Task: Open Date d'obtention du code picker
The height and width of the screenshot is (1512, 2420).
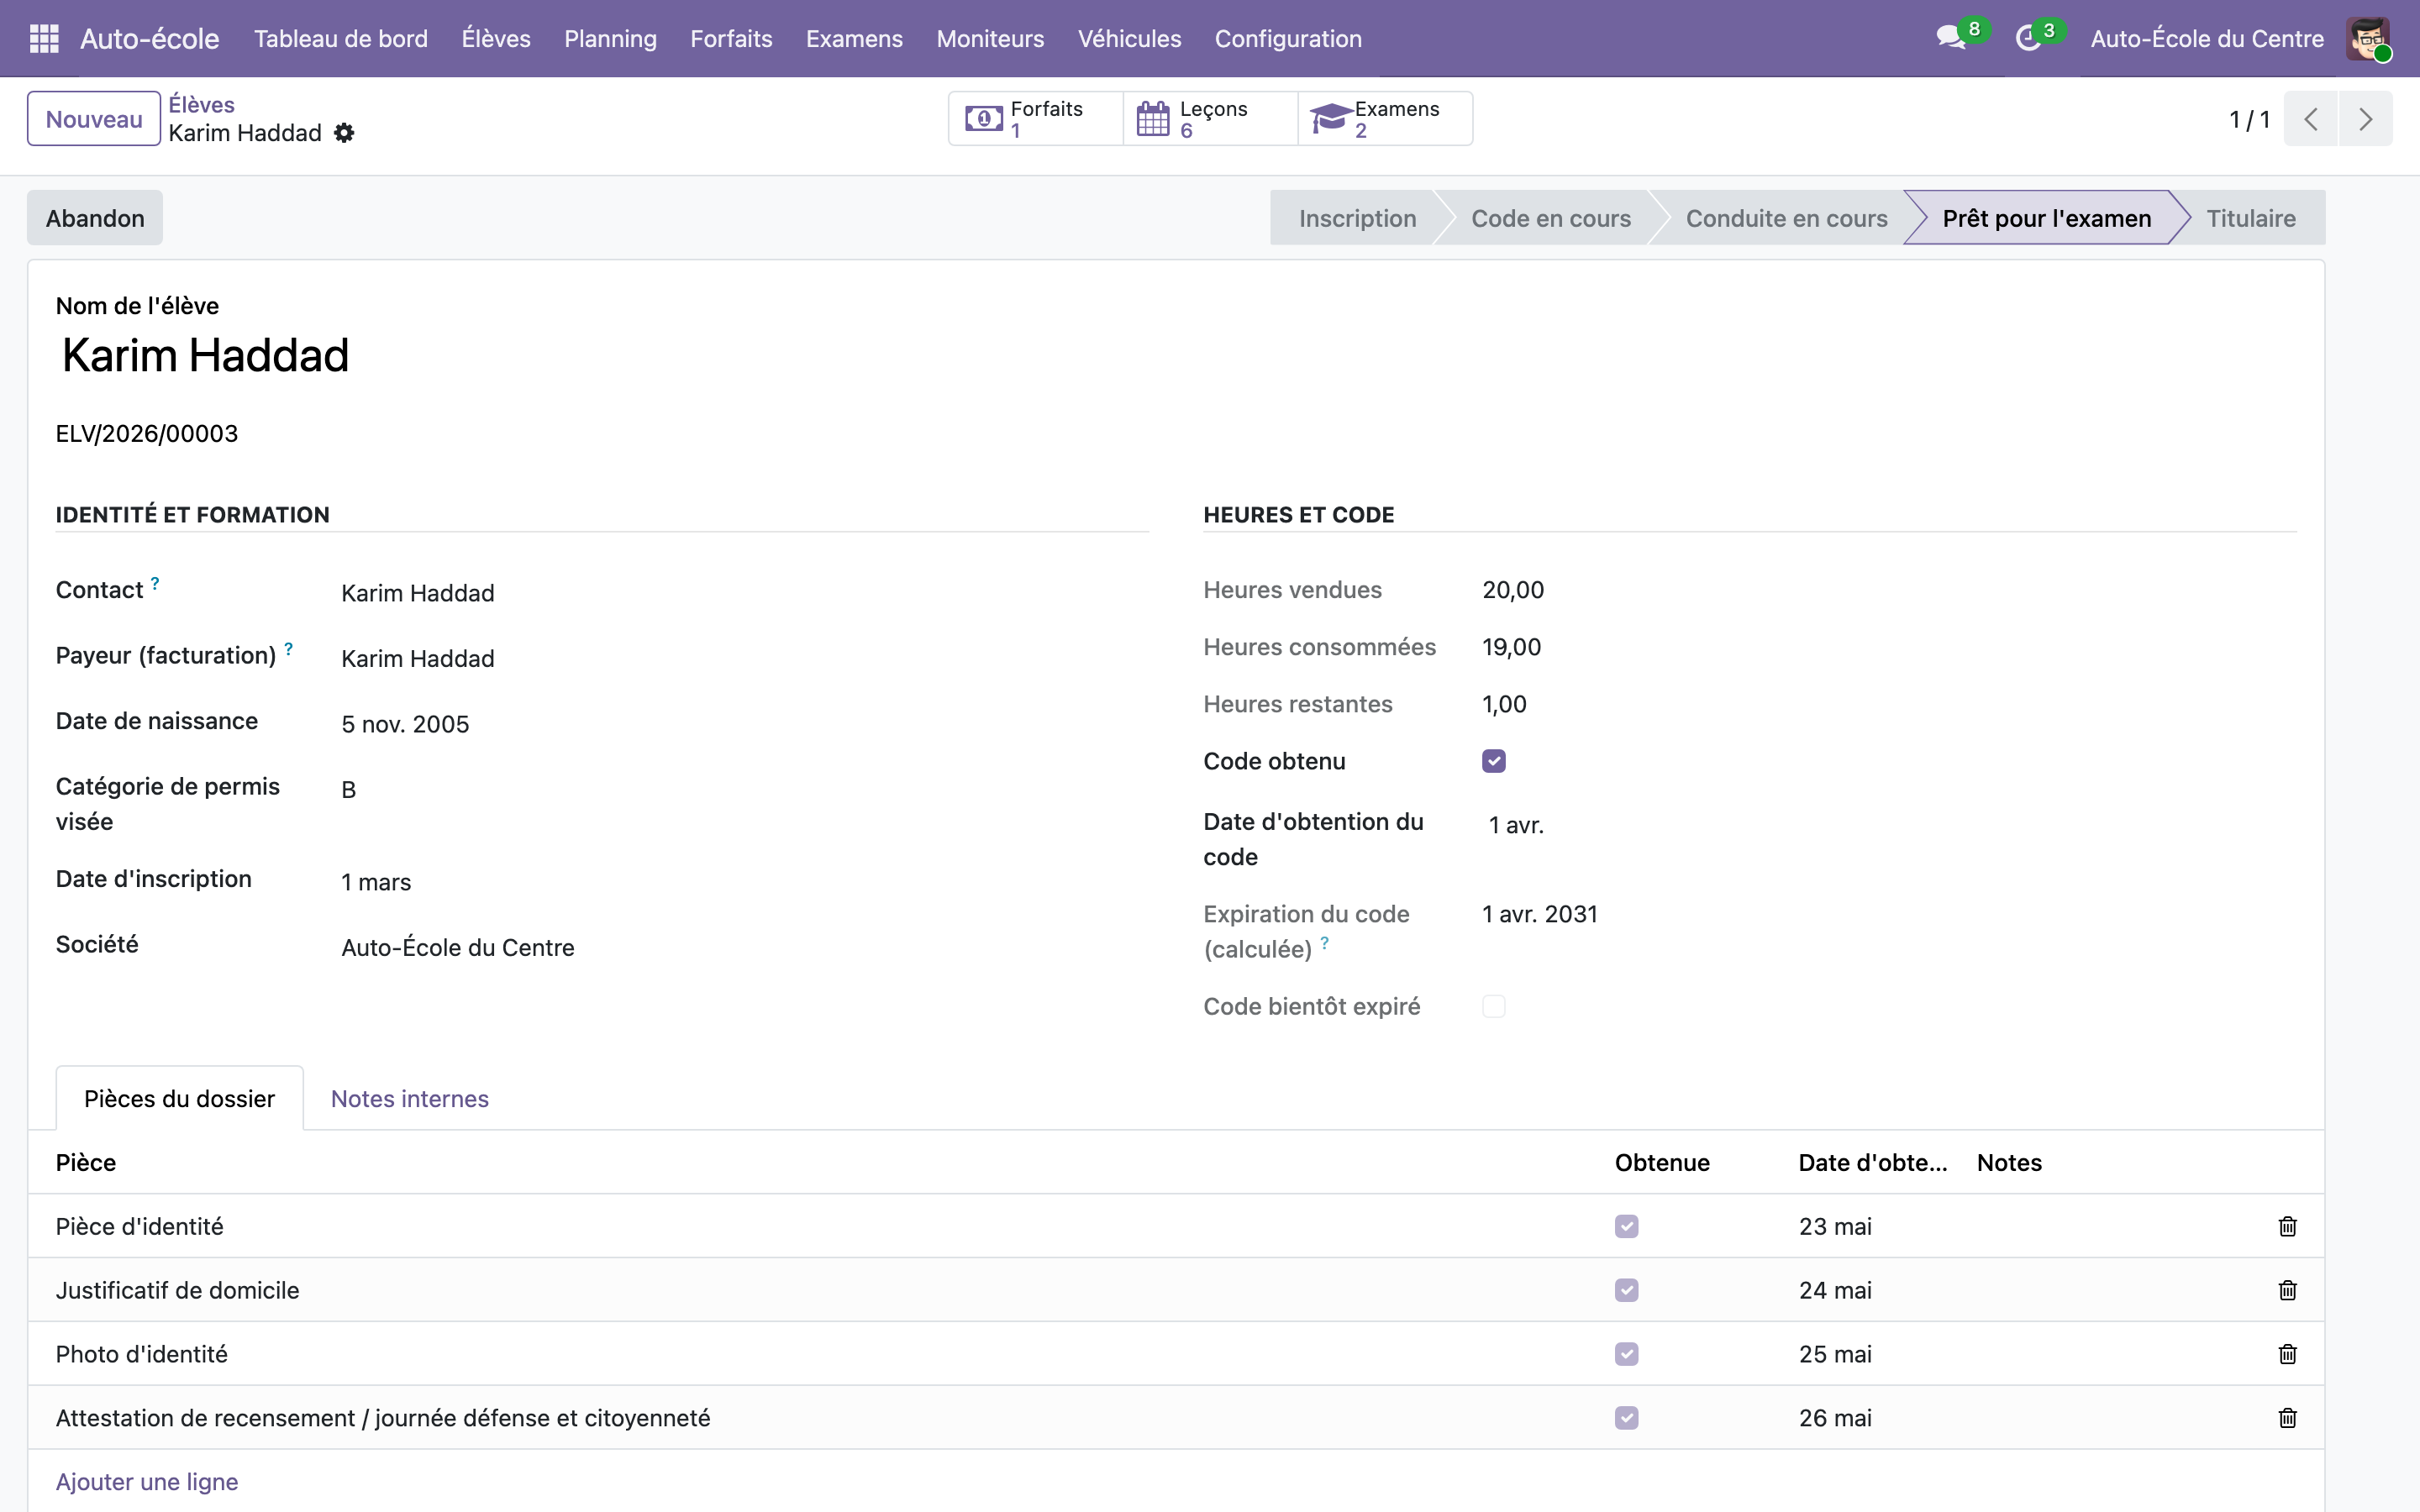Action: pos(1890,825)
